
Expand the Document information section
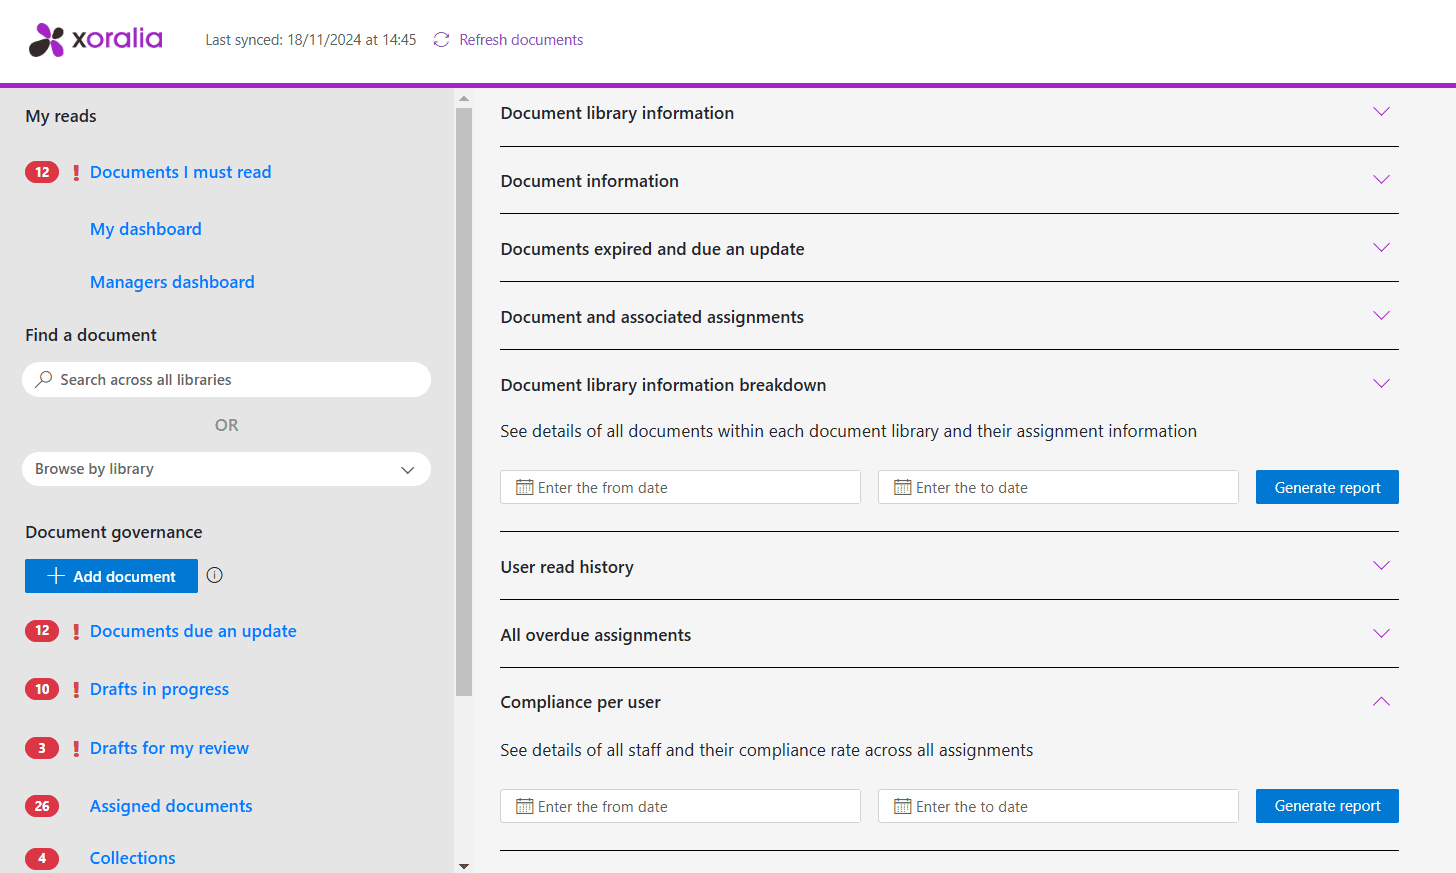pos(1381,180)
